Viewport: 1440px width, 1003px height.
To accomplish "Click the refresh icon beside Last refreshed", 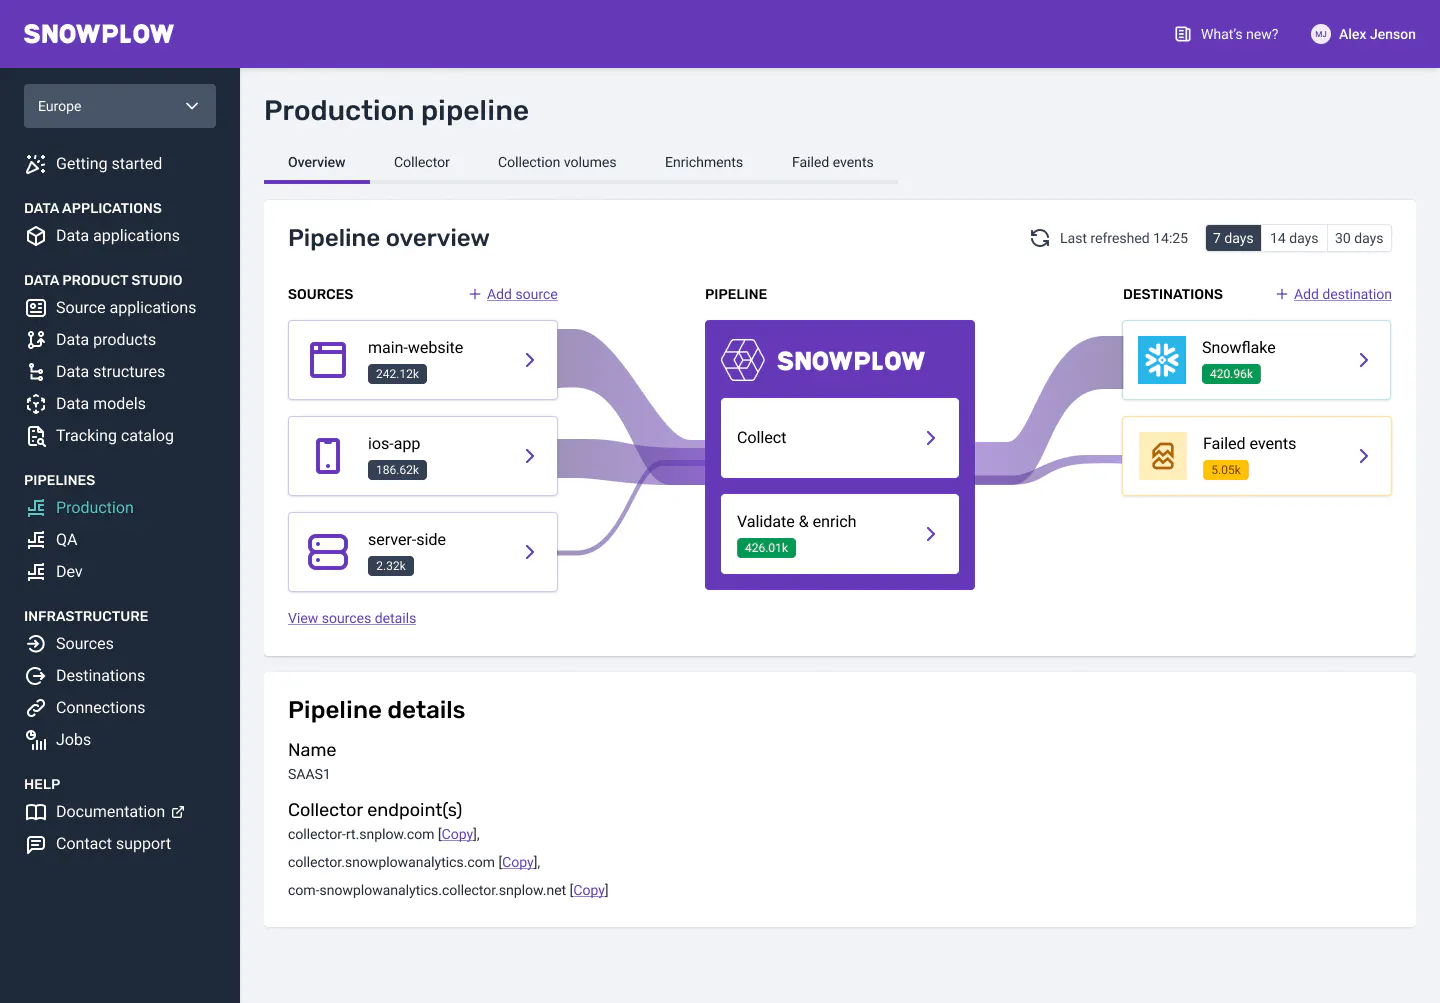I will click(1040, 238).
